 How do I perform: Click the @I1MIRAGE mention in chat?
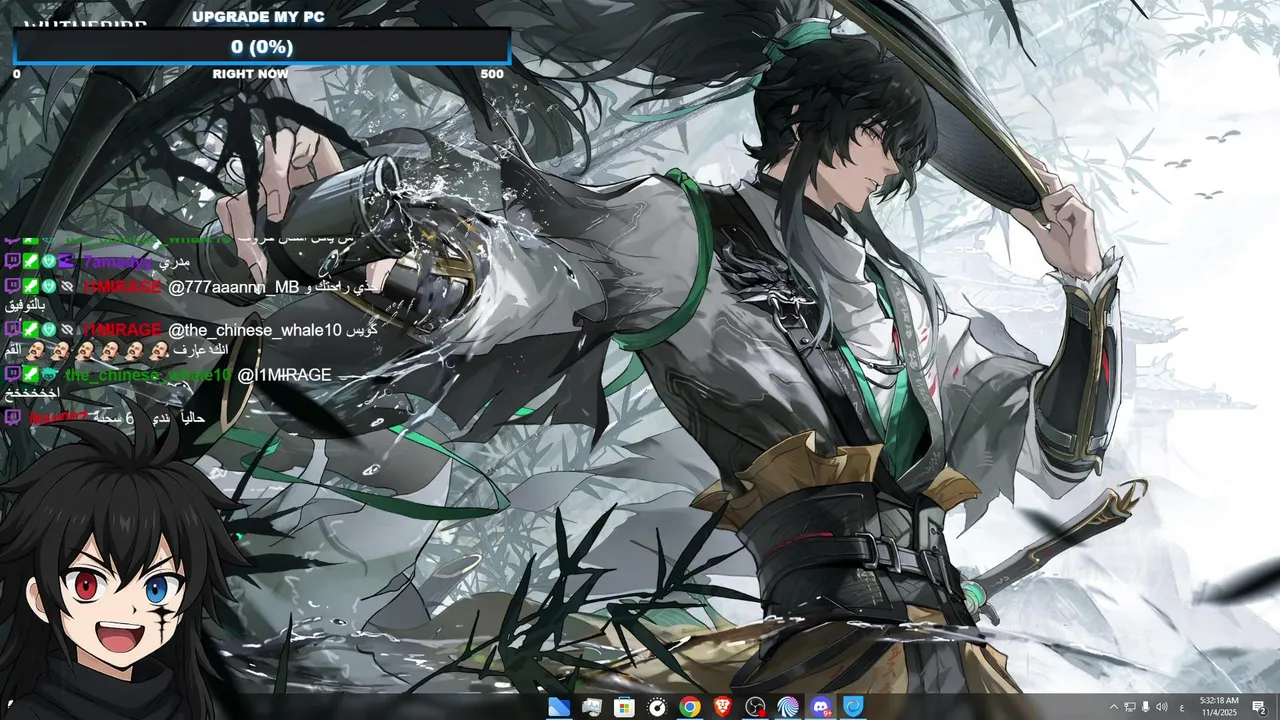point(284,375)
